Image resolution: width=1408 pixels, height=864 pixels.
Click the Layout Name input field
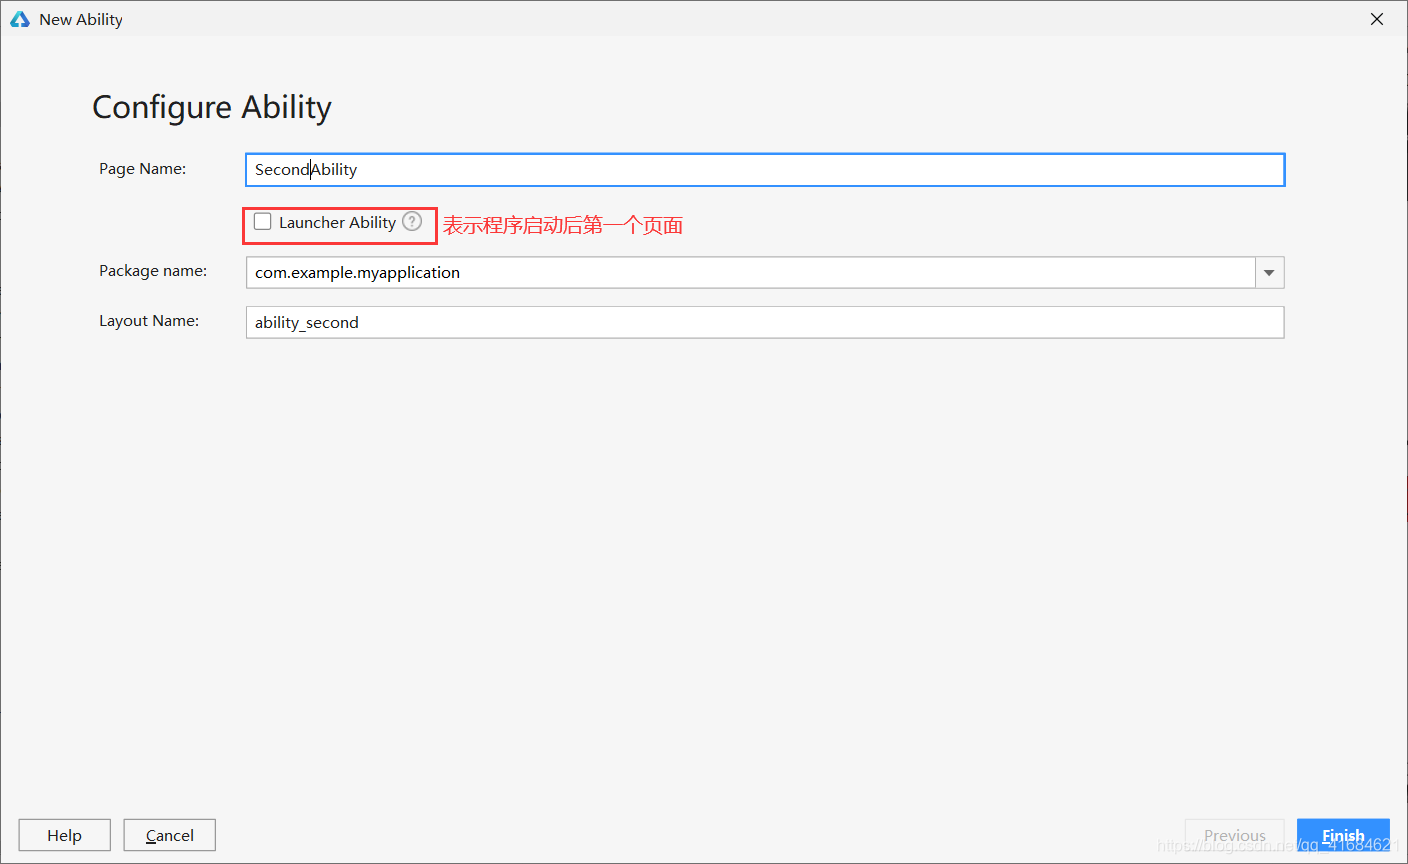(x=765, y=322)
